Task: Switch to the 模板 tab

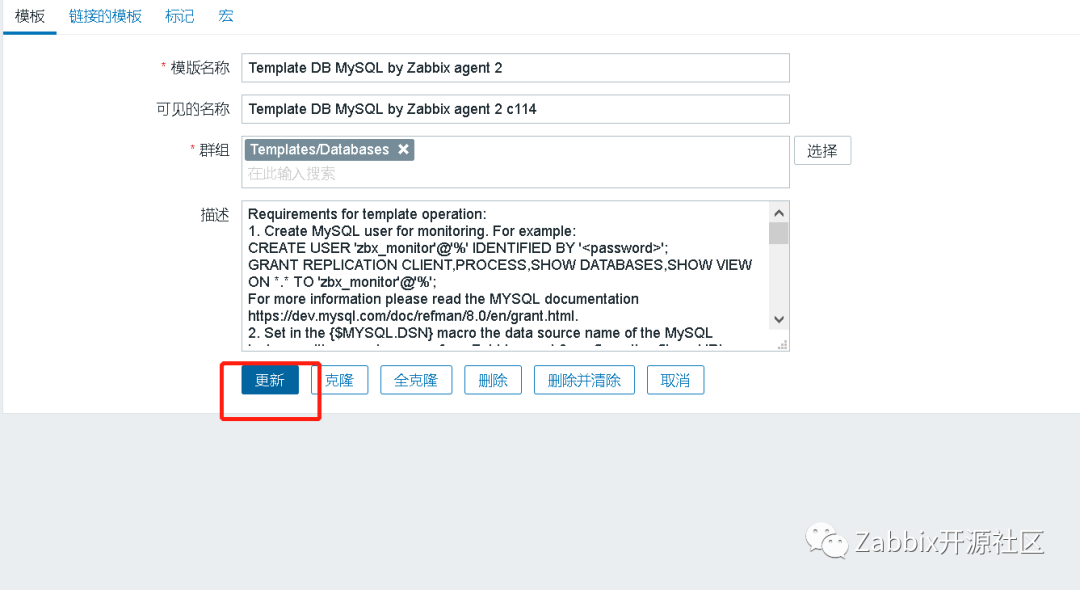Action: point(30,16)
